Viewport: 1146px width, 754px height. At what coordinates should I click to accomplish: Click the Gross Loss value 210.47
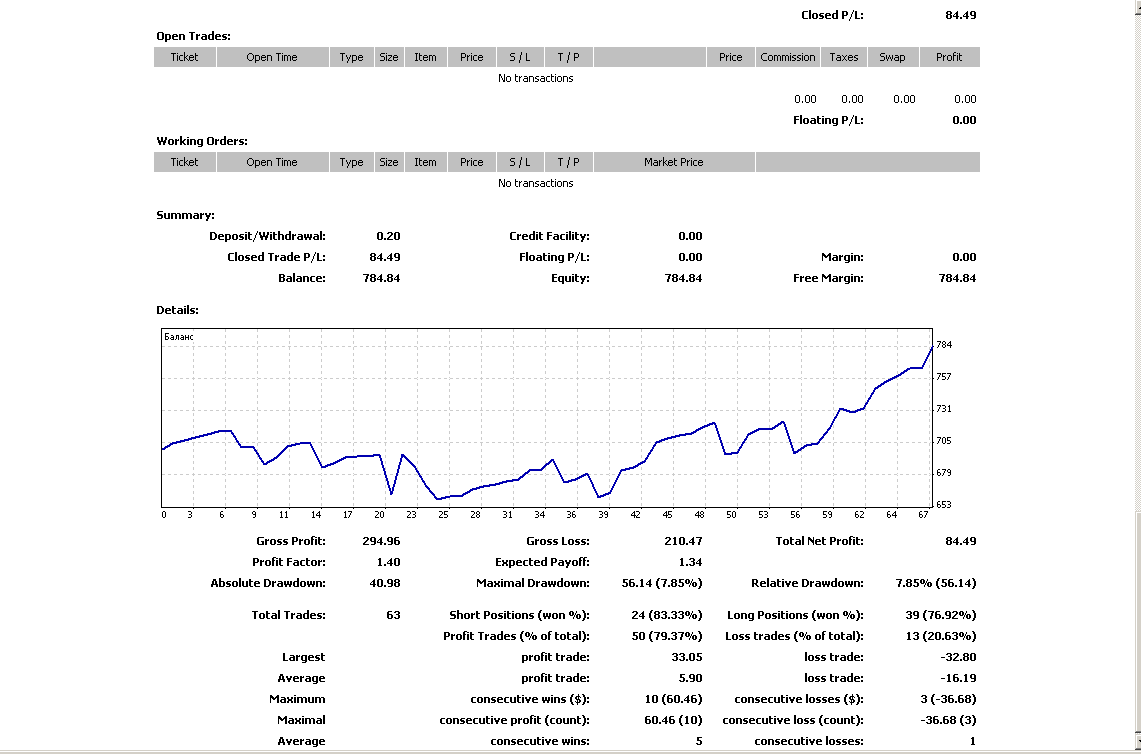pos(683,541)
